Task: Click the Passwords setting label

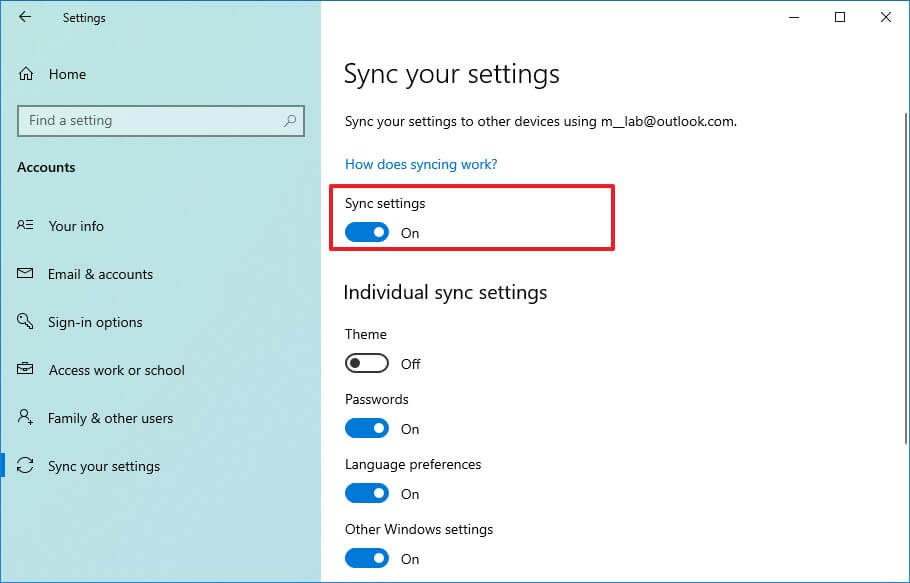Action: coord(377,399)
